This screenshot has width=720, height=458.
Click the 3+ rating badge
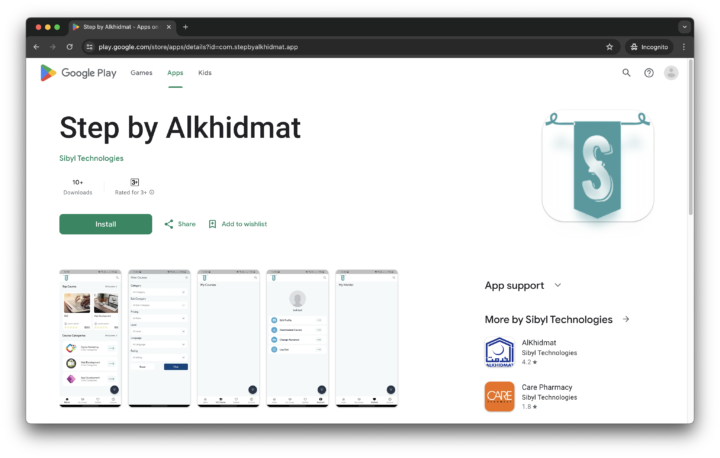(135, 182)
